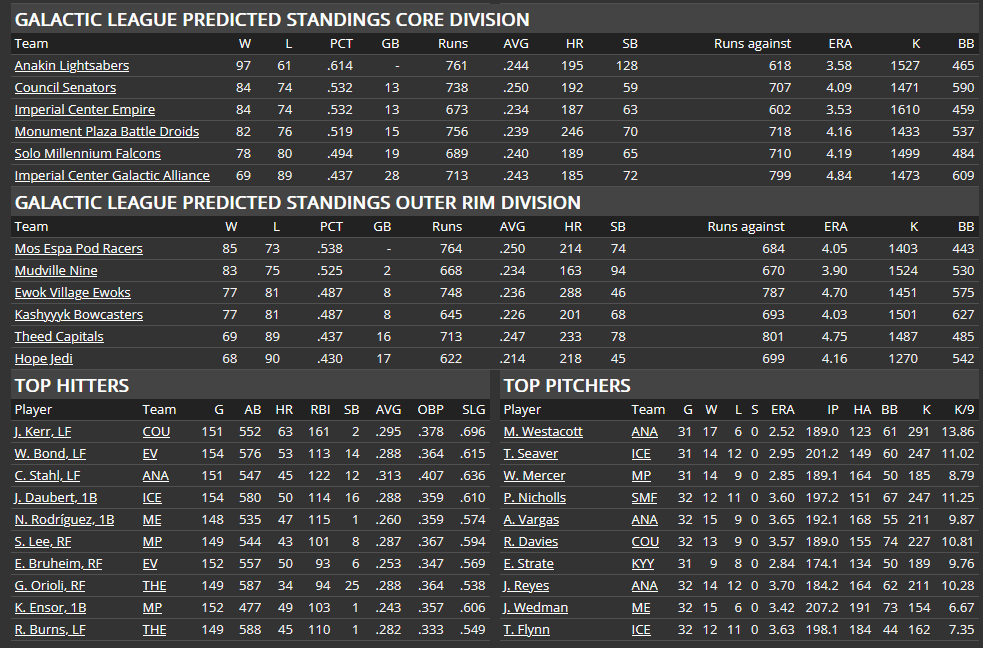The image size is (983, 648).
Task: Open the Monument Plaza Battle Droids link
Action: (106, 132)
